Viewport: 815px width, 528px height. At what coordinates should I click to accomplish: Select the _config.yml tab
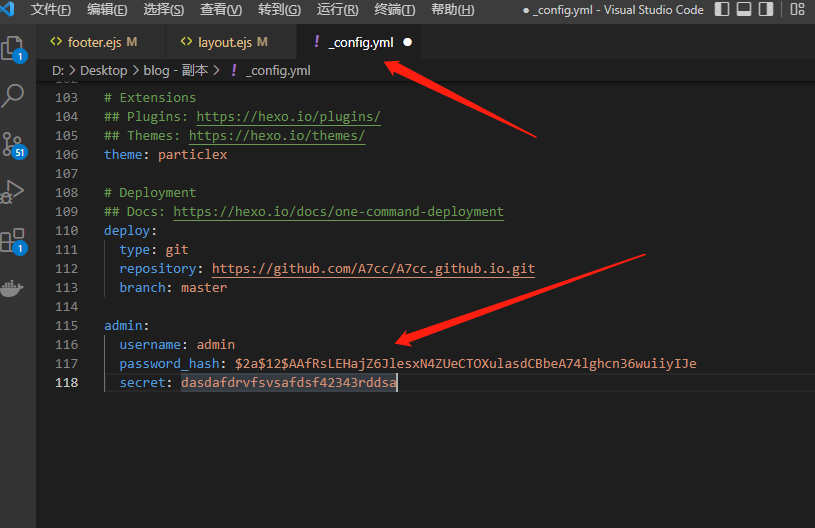[x=361, y=42]
